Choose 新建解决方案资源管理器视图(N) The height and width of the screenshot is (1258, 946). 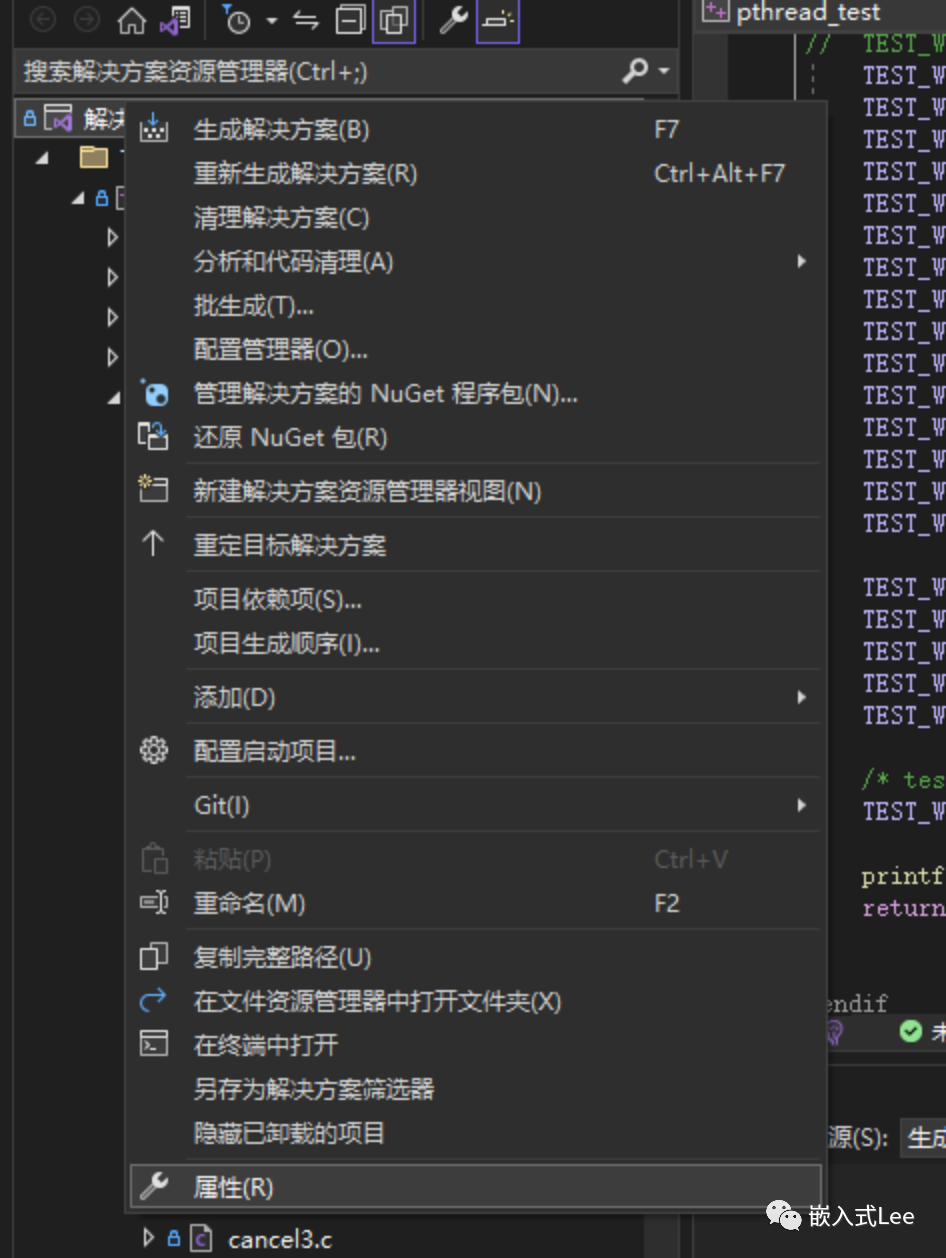(475, 490)
